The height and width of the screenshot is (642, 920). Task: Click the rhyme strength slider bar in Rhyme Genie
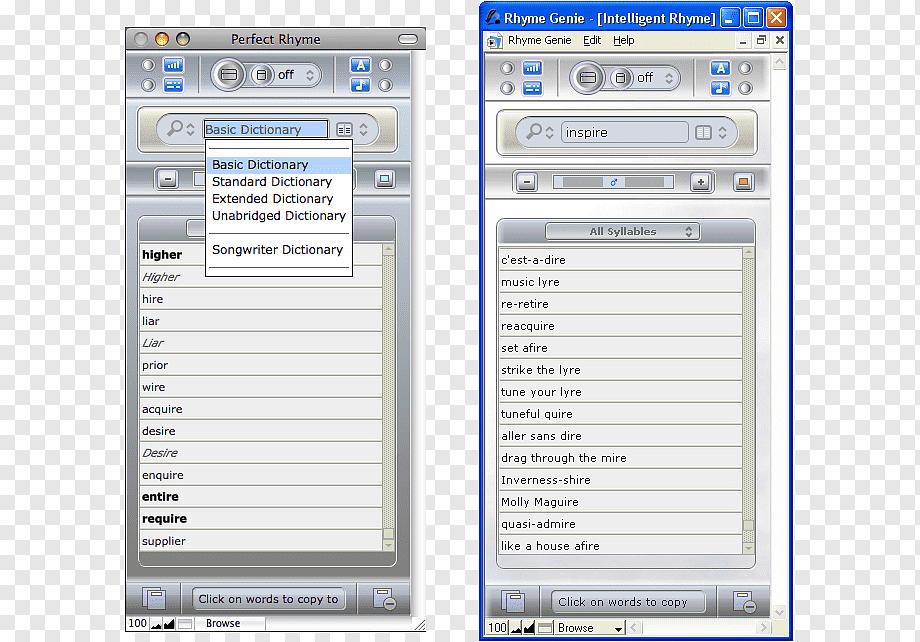point(613,183)
